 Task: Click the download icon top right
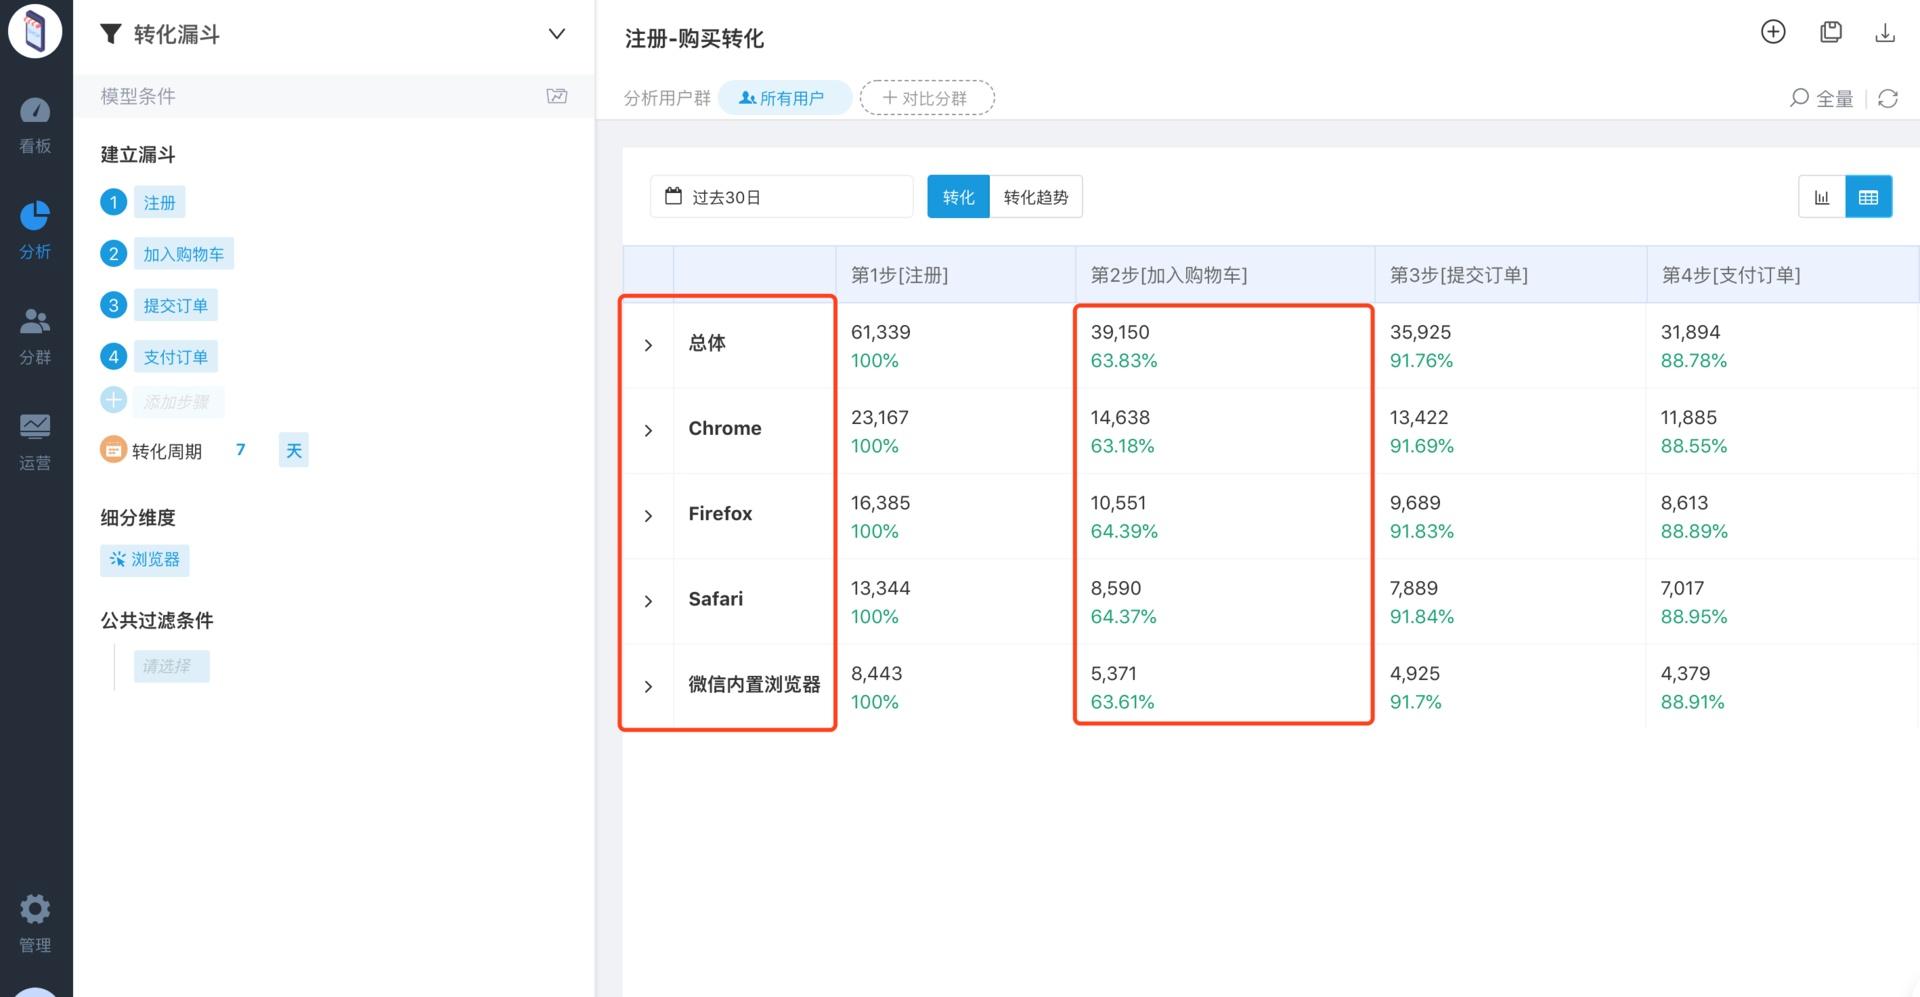pos(1885,33)
